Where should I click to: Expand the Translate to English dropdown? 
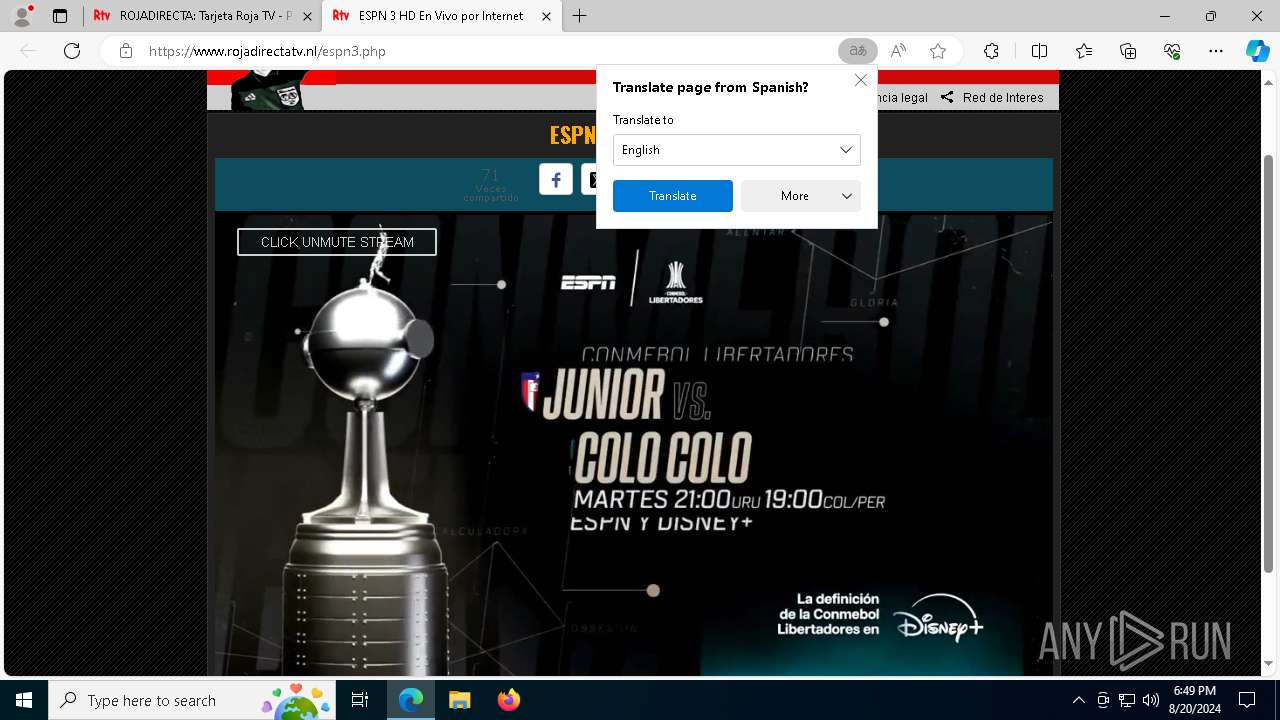737,150
